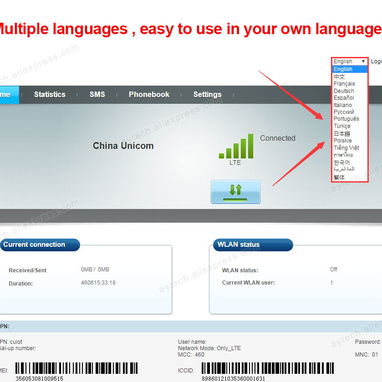Click the Password: label

(x=368, y=342)
